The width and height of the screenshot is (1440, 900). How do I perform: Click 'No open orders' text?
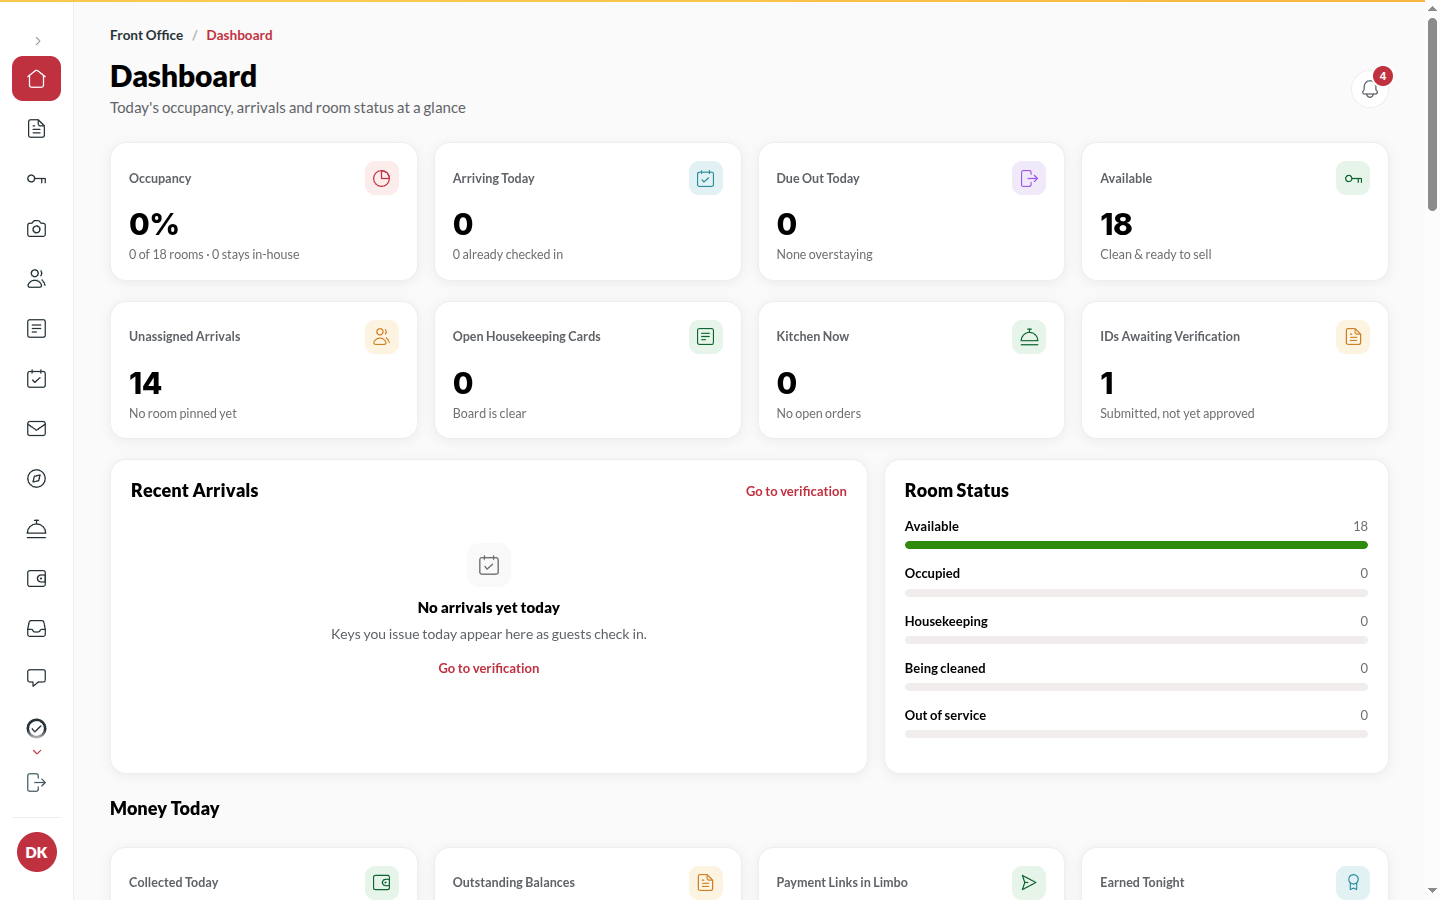(x=818, y=413)
